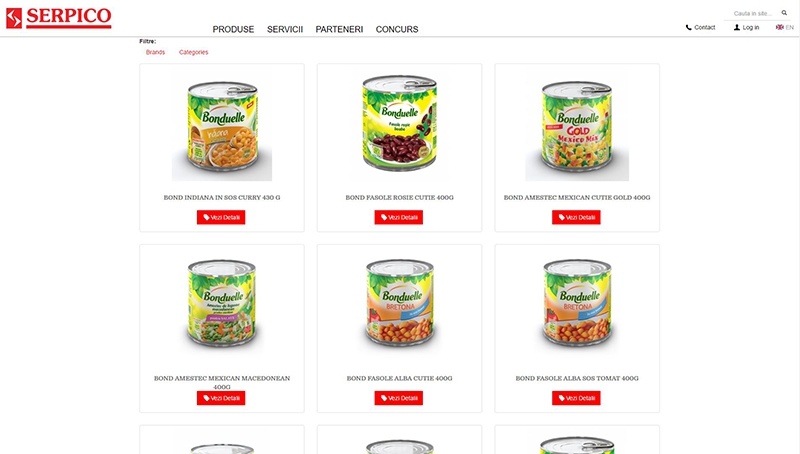Viewport: 800px width, 454px height.
Task: Click the BOND FASOLE ALBA SOS TOMAT title
Action: (x=577, y=379)
